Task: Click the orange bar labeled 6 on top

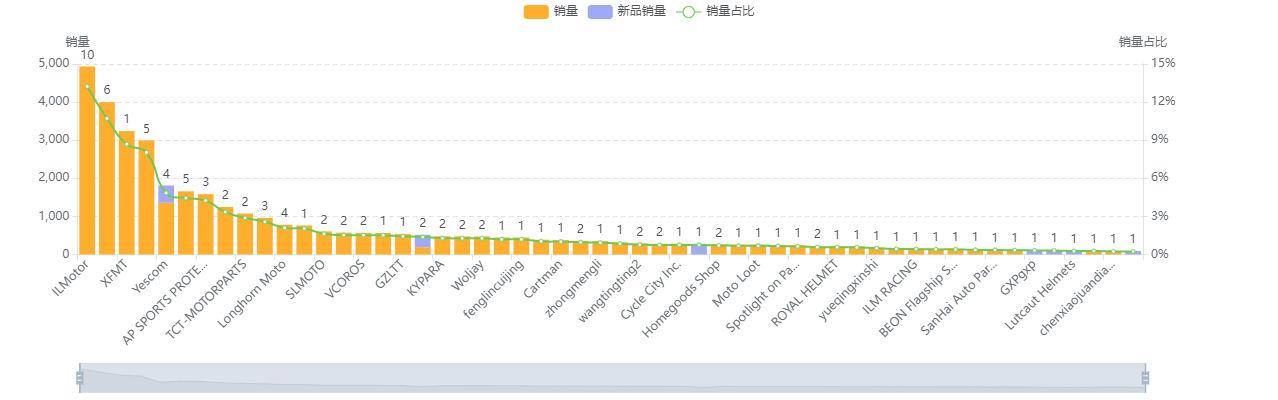Action: [107, 178]
